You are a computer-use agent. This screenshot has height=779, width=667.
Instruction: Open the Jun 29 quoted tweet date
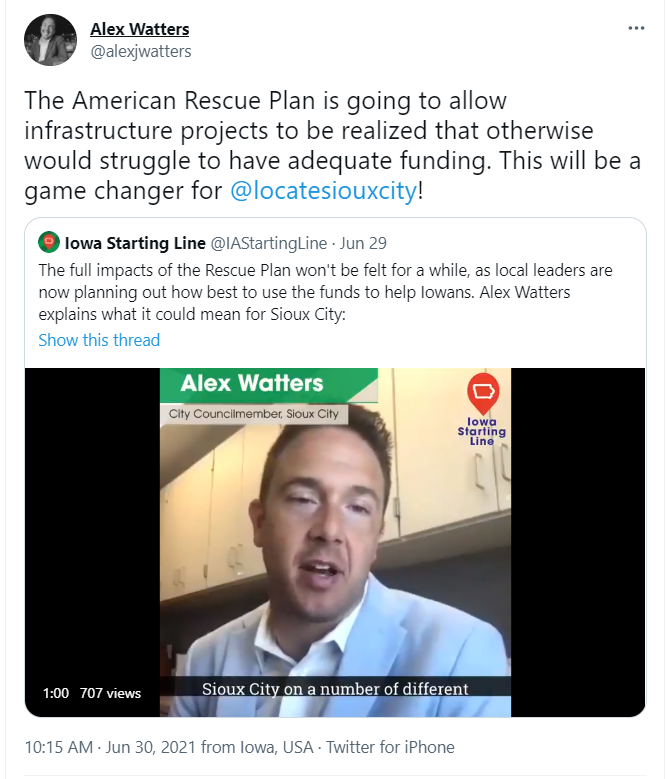(363, 243)
